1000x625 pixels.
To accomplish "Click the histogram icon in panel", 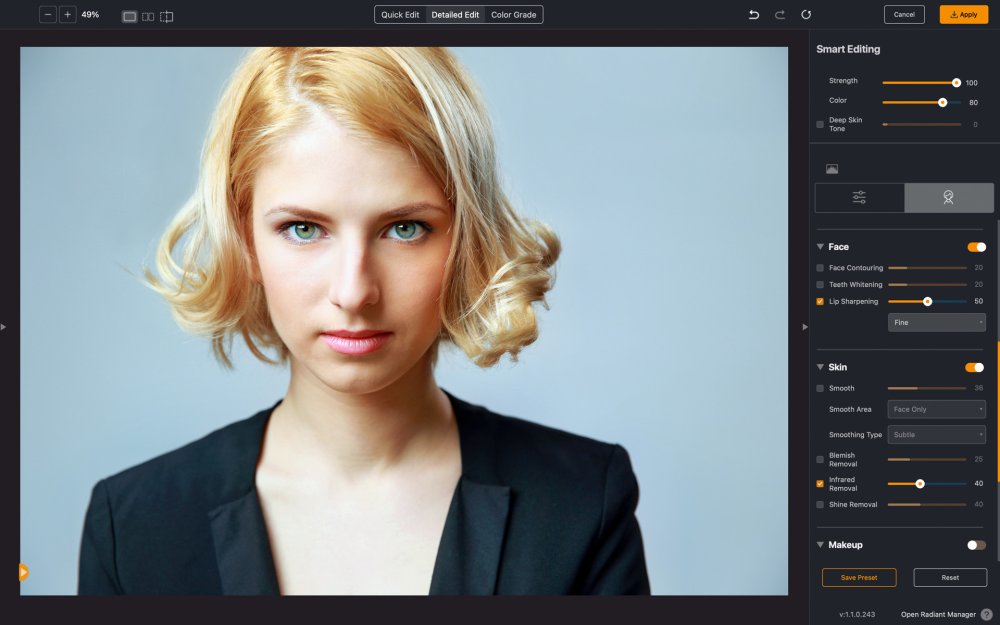I will point(832,169).
